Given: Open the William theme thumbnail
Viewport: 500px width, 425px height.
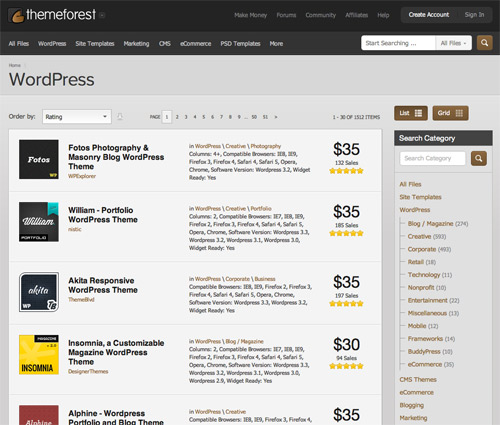Looking at the screenshot, I should [x=39, y=222].
